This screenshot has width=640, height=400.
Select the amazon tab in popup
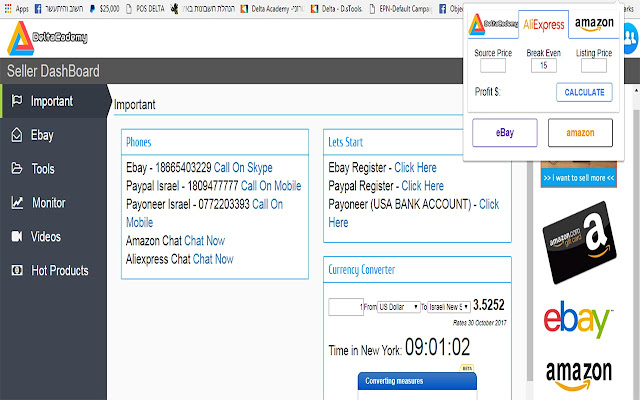click(x=594, y=24)
